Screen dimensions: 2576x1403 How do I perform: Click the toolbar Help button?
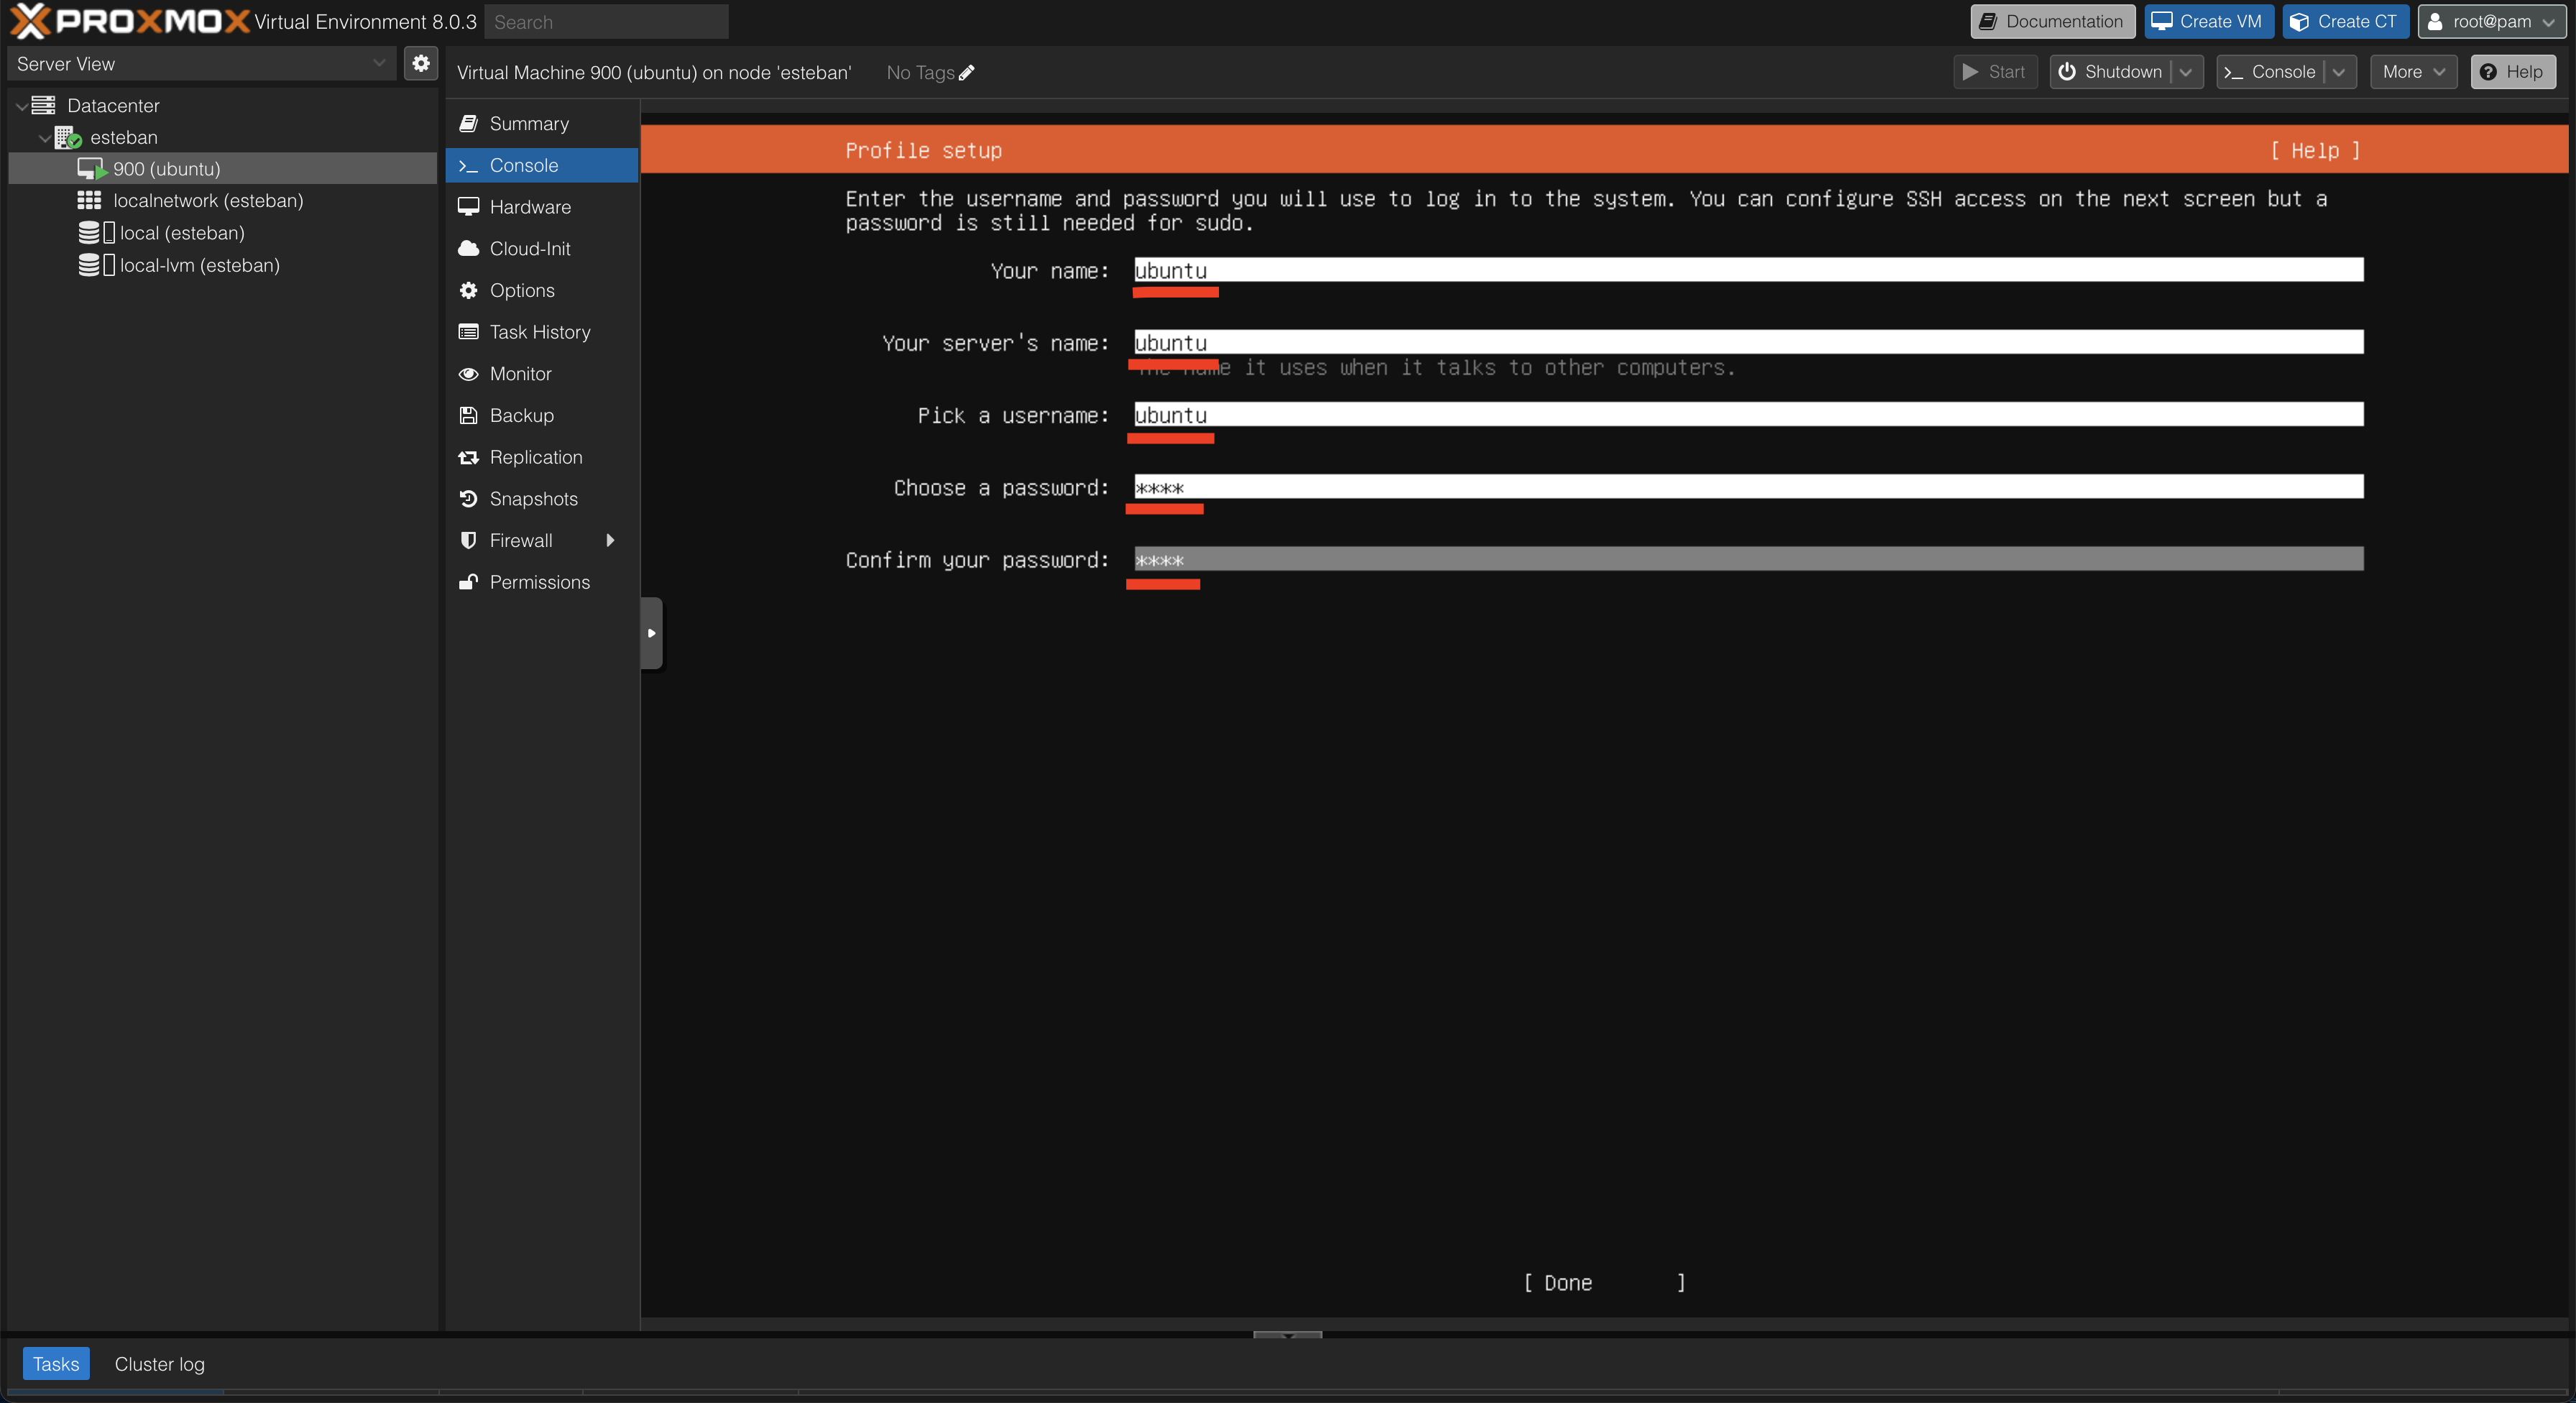[x=2512, y=72]
